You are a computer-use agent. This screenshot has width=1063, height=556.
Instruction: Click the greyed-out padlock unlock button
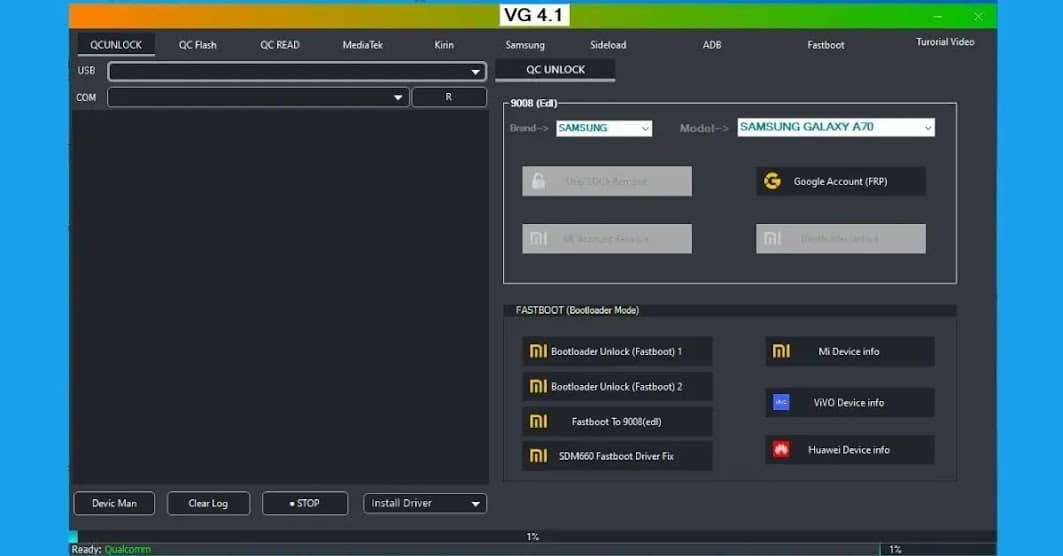pos(607,181)
